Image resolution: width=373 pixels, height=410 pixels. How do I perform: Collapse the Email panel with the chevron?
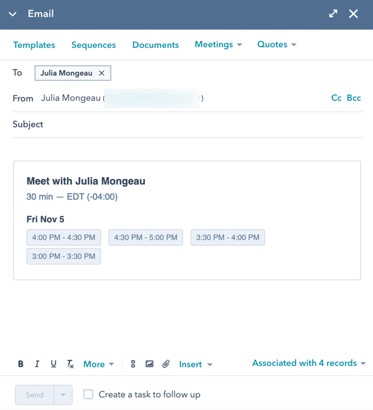13,14
